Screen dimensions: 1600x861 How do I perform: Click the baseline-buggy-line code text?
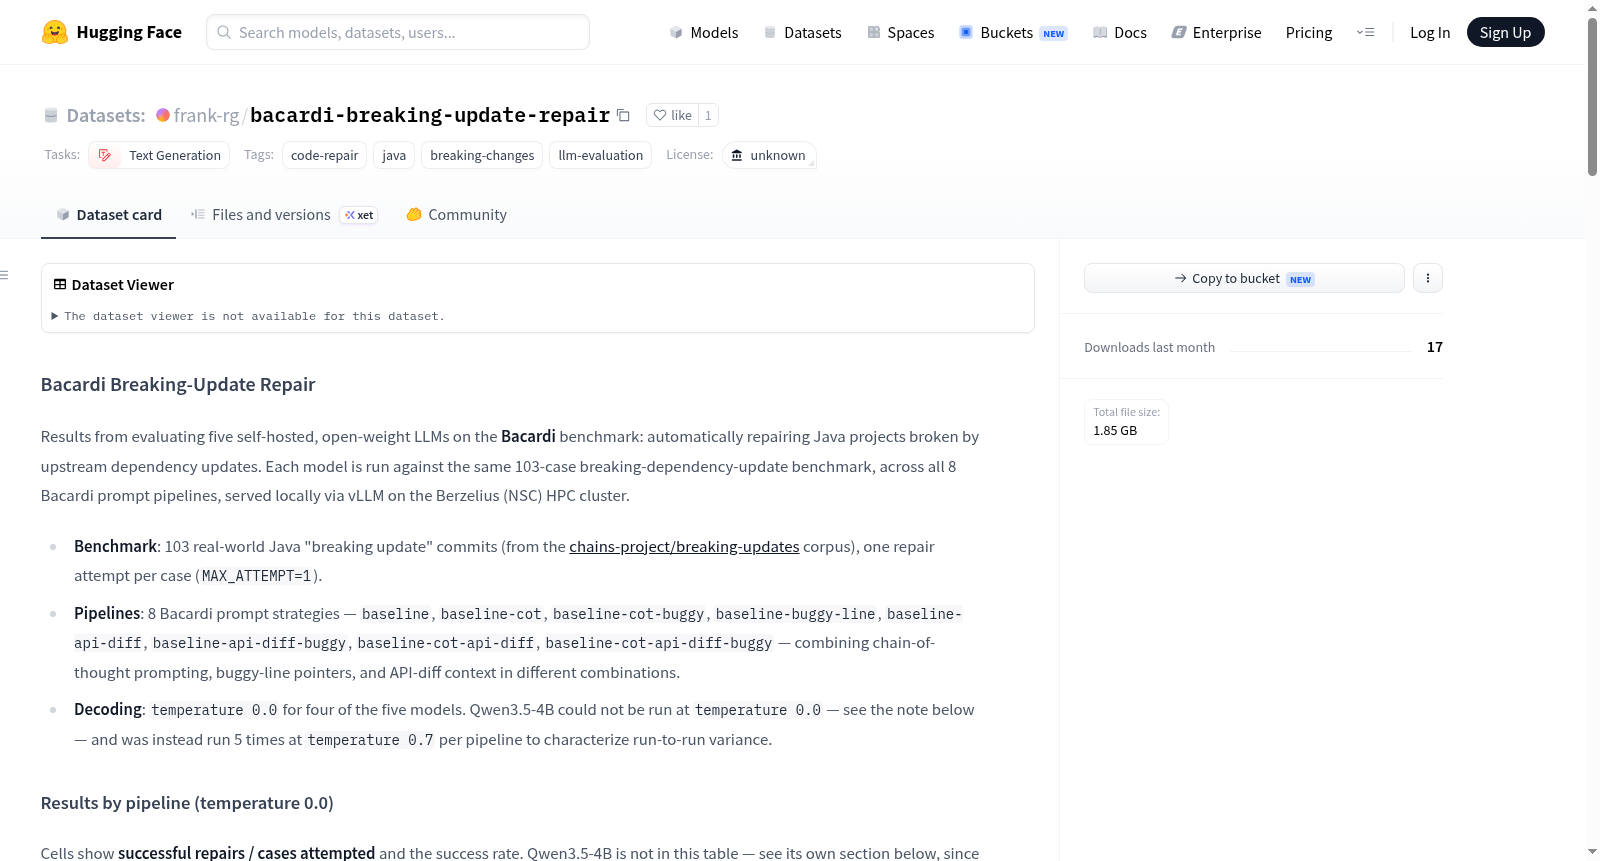pyautogui.click(x=795, y=614)
